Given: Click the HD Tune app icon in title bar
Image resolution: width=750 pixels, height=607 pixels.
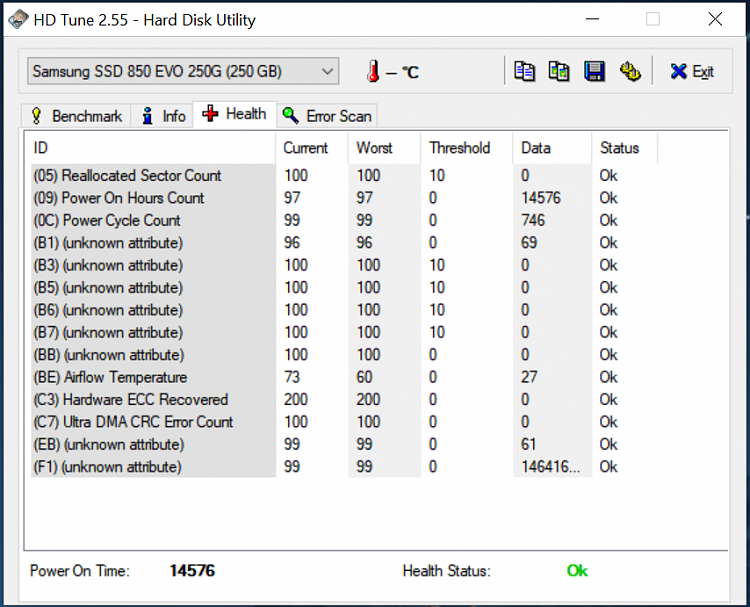Looking at the screenshot, I should coord(18,20).
